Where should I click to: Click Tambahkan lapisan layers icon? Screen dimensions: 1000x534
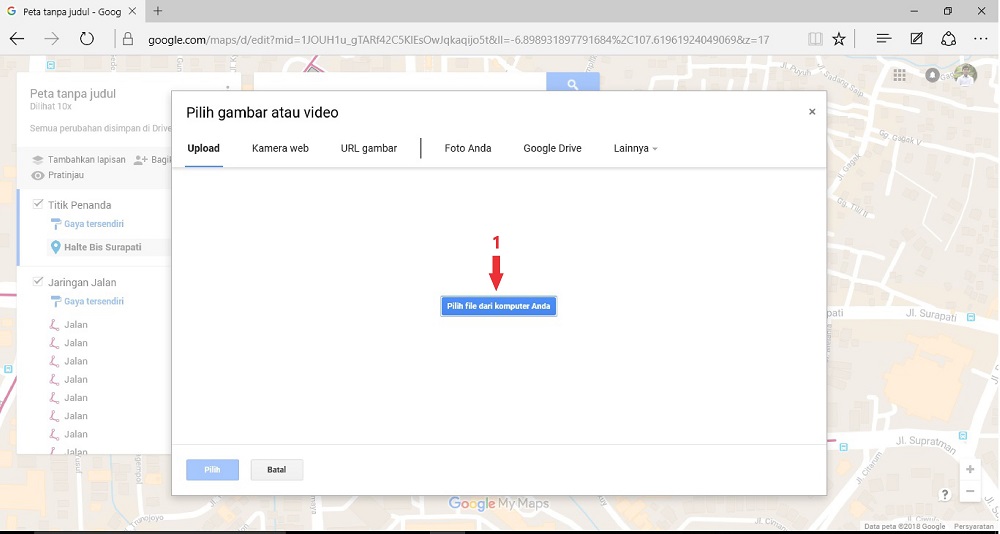[x=38, y=159]
